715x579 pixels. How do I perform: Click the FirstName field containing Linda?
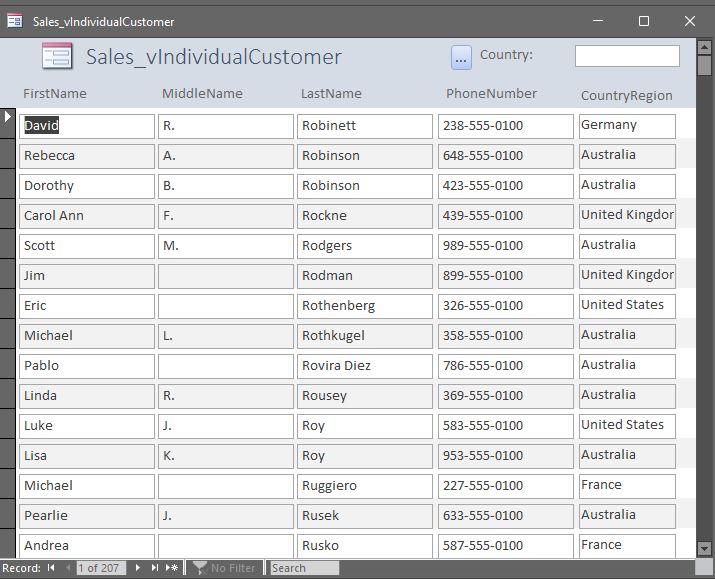pyautogui.click(x=87, y=396)
